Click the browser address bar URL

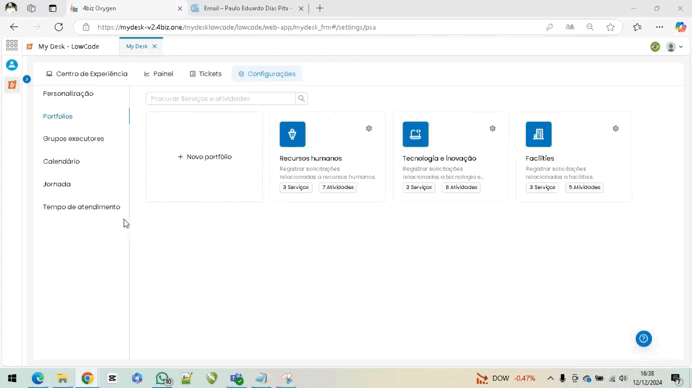[x=237, y=27]
